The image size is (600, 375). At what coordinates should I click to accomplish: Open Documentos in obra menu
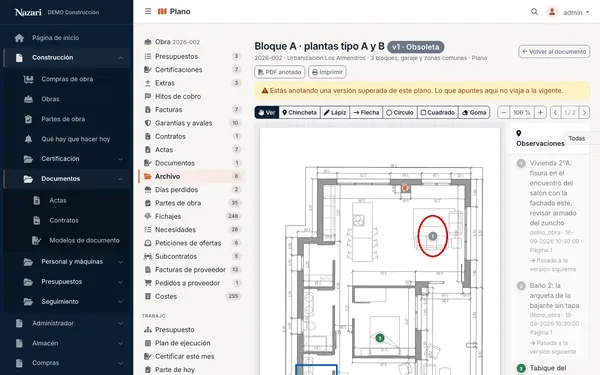coord(191,163)
